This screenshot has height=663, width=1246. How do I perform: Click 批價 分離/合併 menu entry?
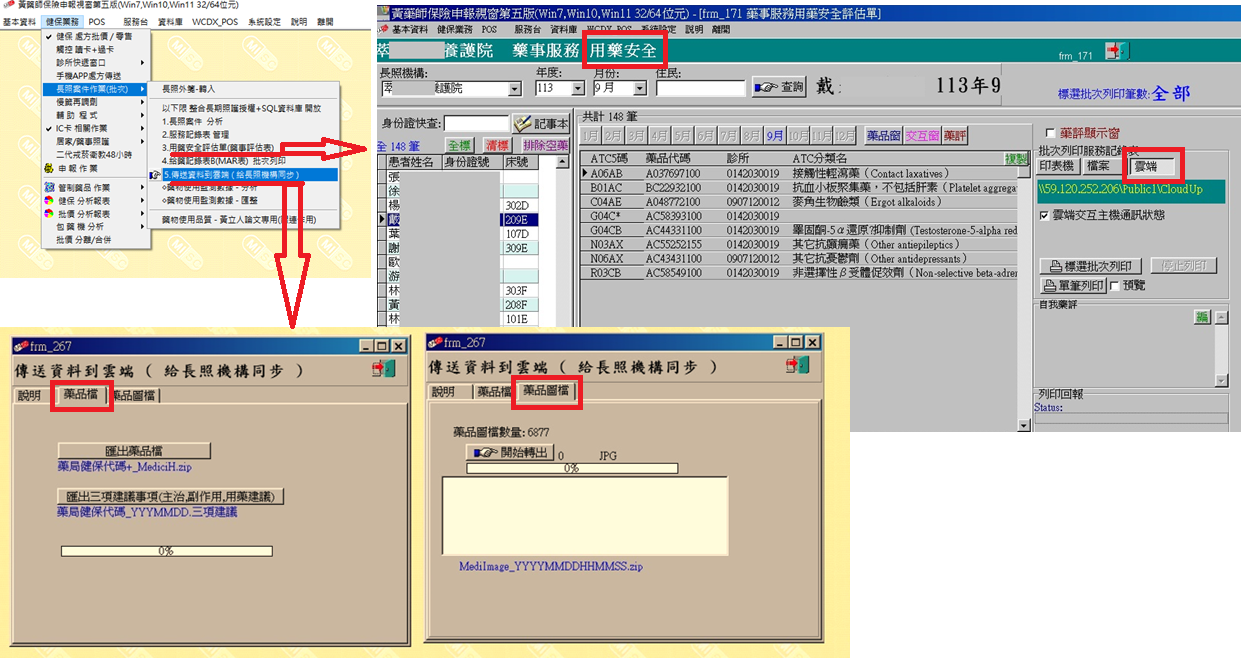pos(96,240)
